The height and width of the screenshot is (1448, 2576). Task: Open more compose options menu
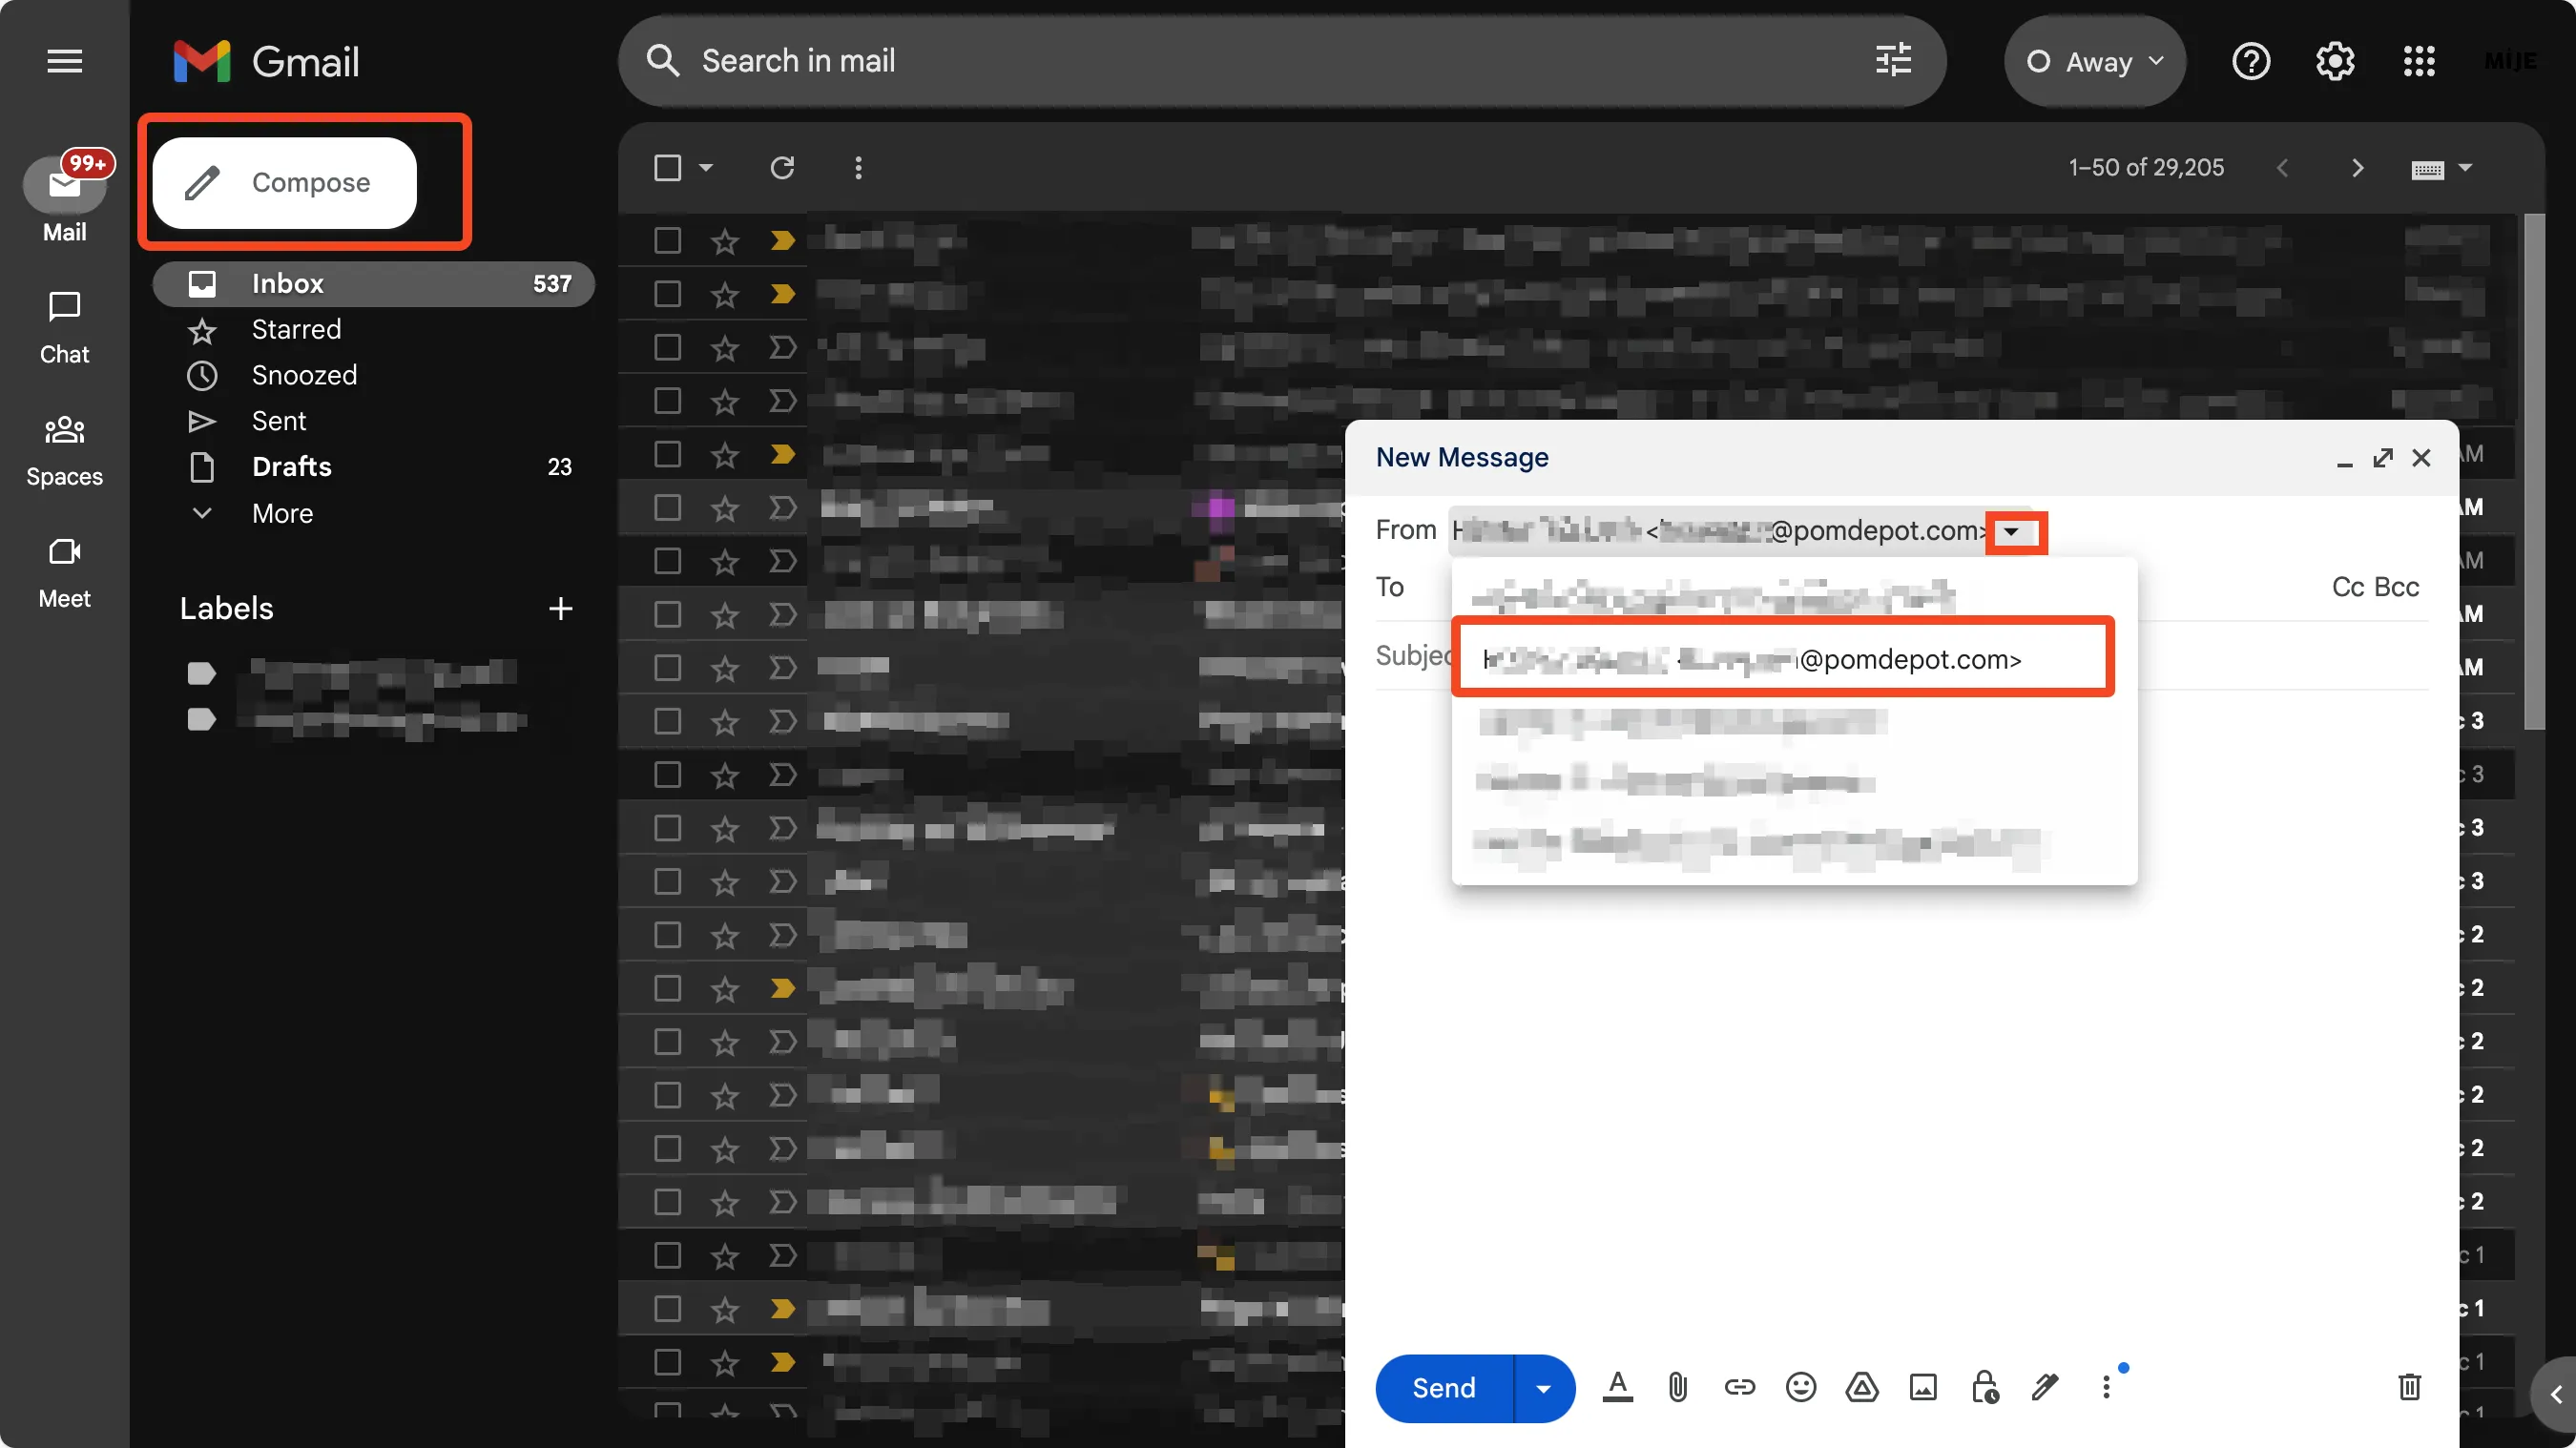(2106, 1387)
